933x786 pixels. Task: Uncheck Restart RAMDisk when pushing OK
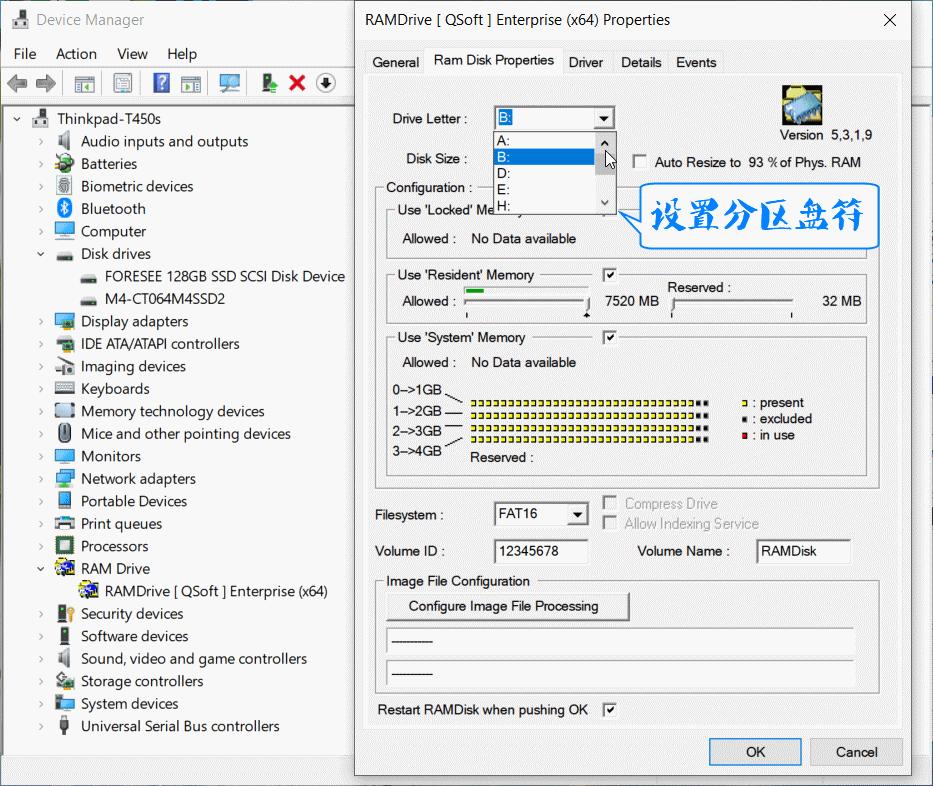click(x=610, y=710)
